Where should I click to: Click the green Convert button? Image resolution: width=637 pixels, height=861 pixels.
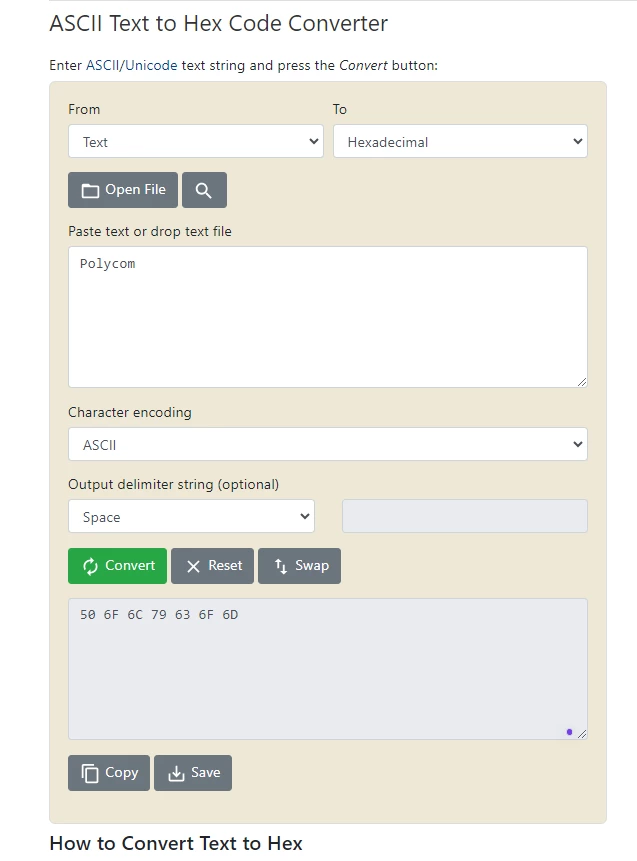118,566
